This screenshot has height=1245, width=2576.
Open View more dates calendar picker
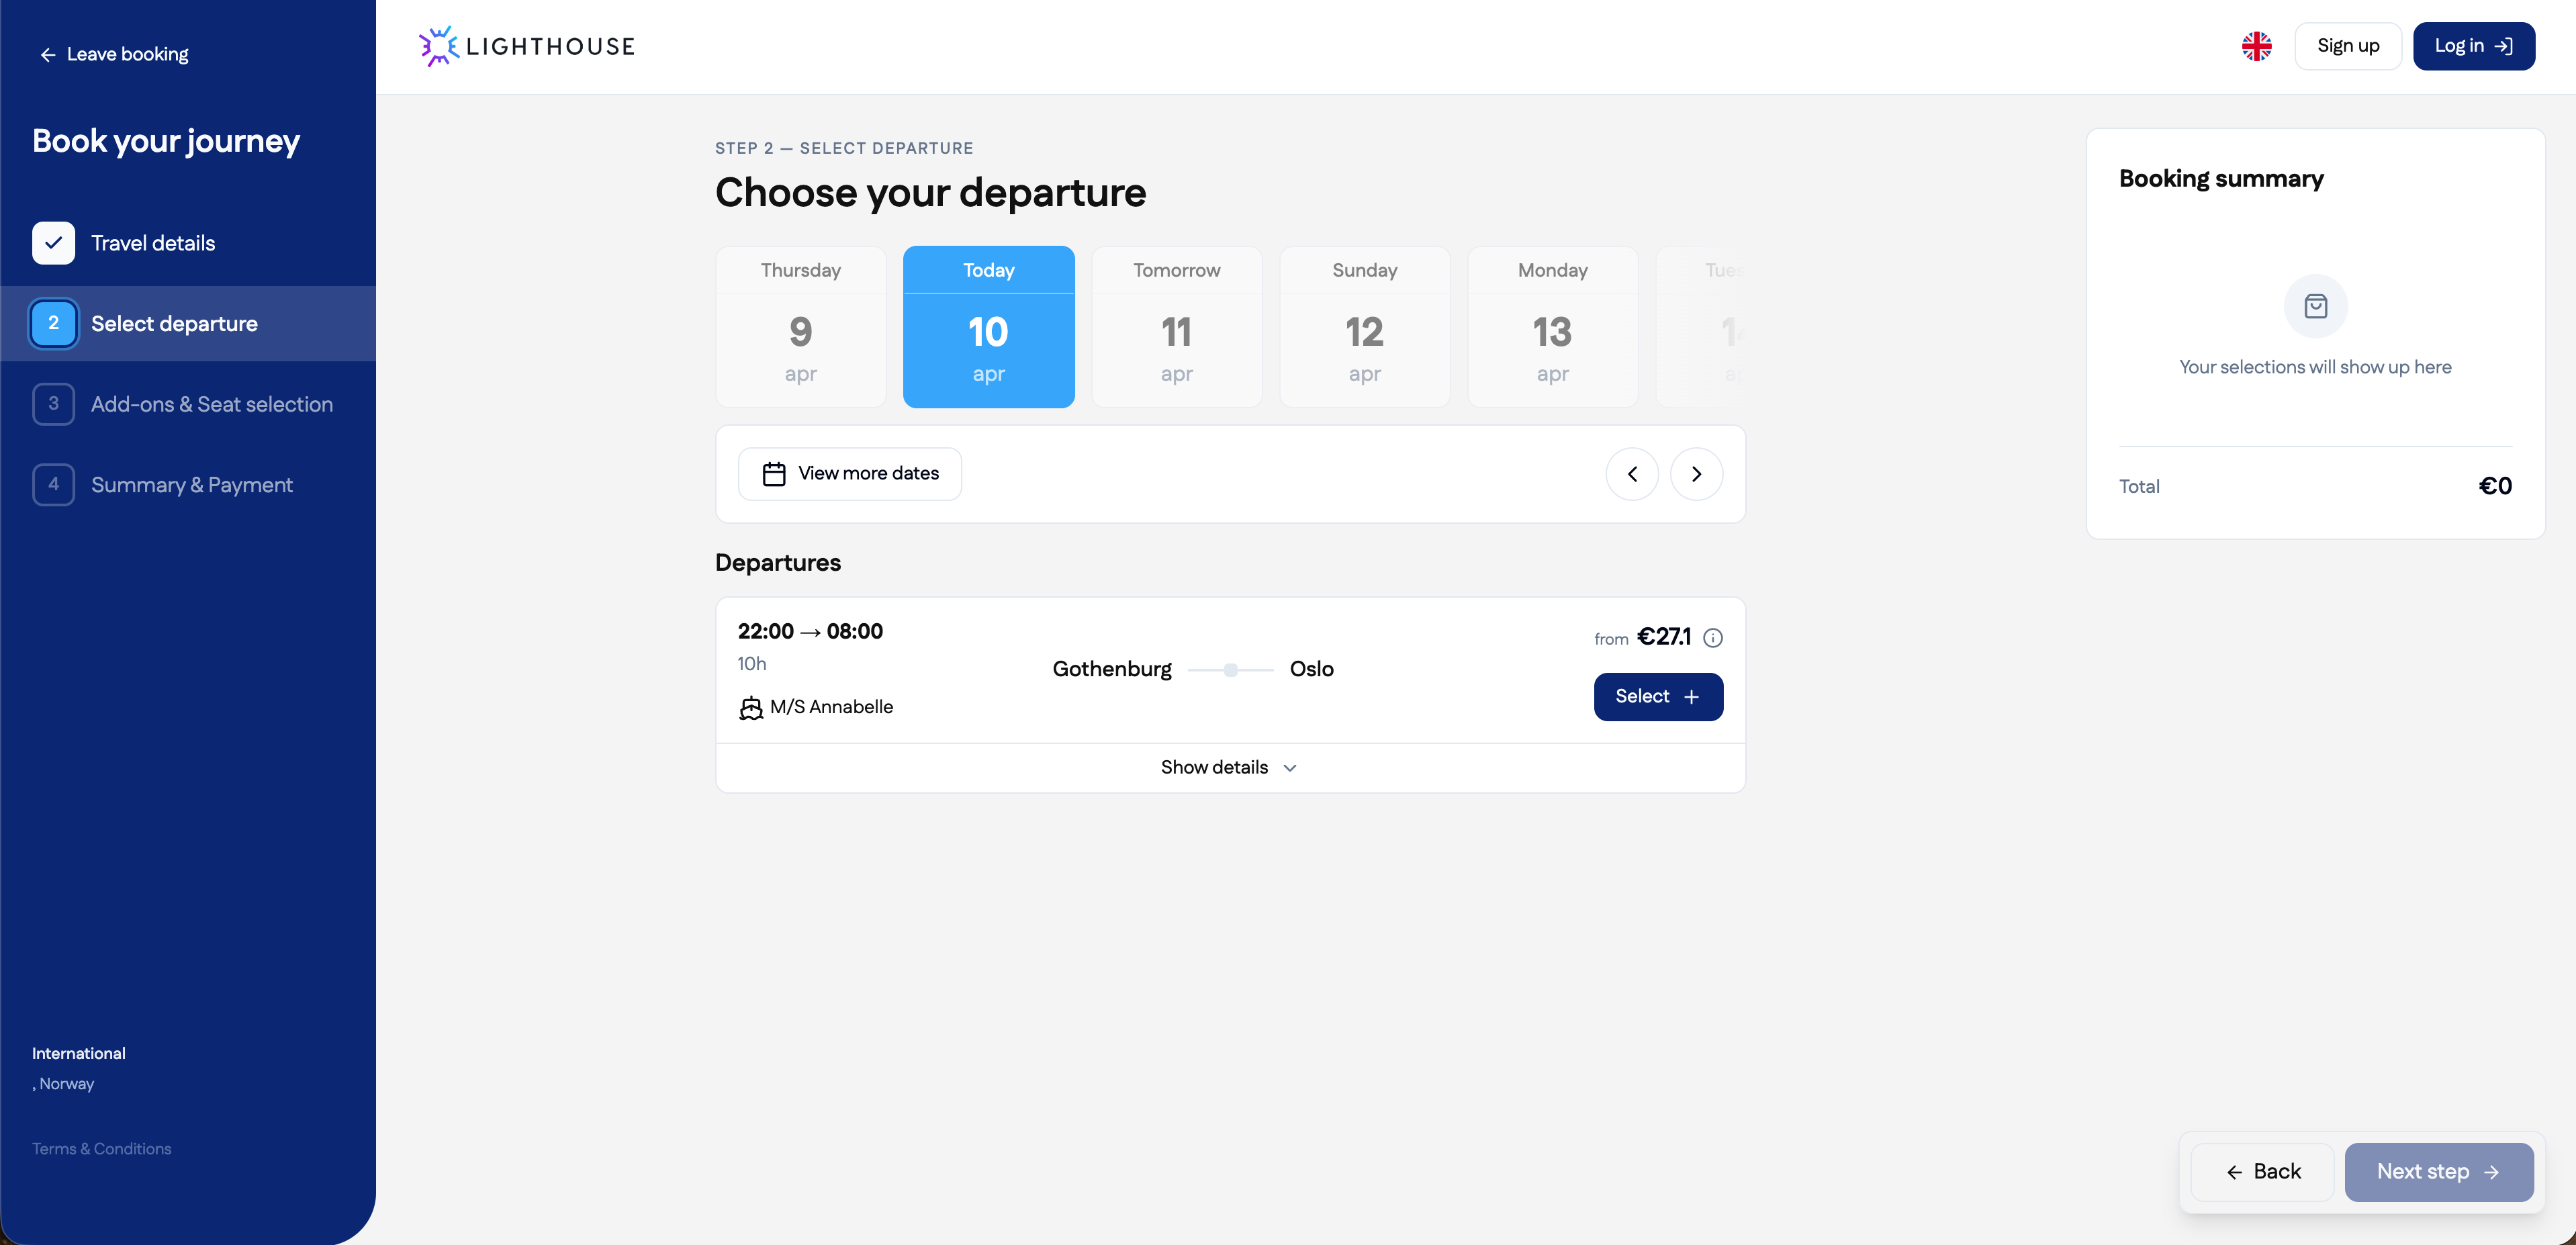tap(850, 474)
